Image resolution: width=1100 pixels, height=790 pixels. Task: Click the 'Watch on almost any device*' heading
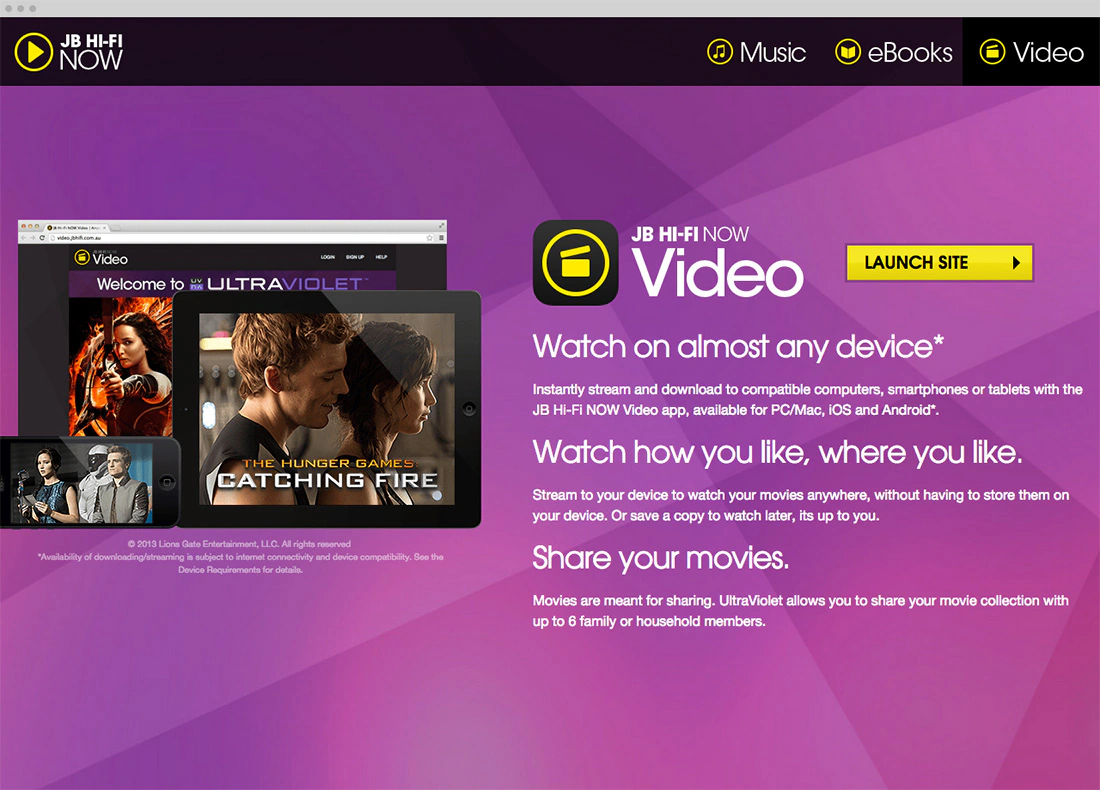[x=738, y=347]
